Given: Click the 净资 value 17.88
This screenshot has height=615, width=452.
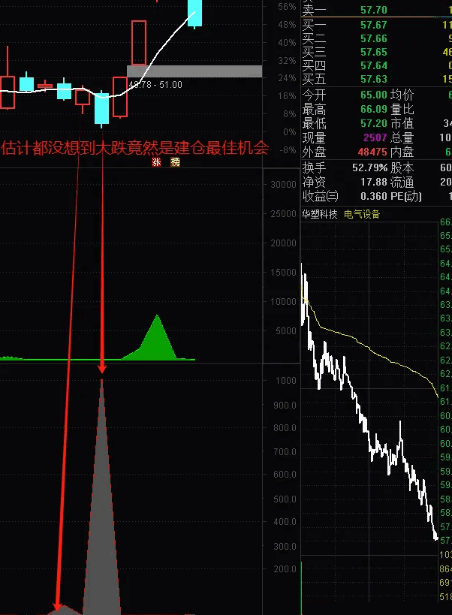Looking at the screenshot, I should point(374,182).
